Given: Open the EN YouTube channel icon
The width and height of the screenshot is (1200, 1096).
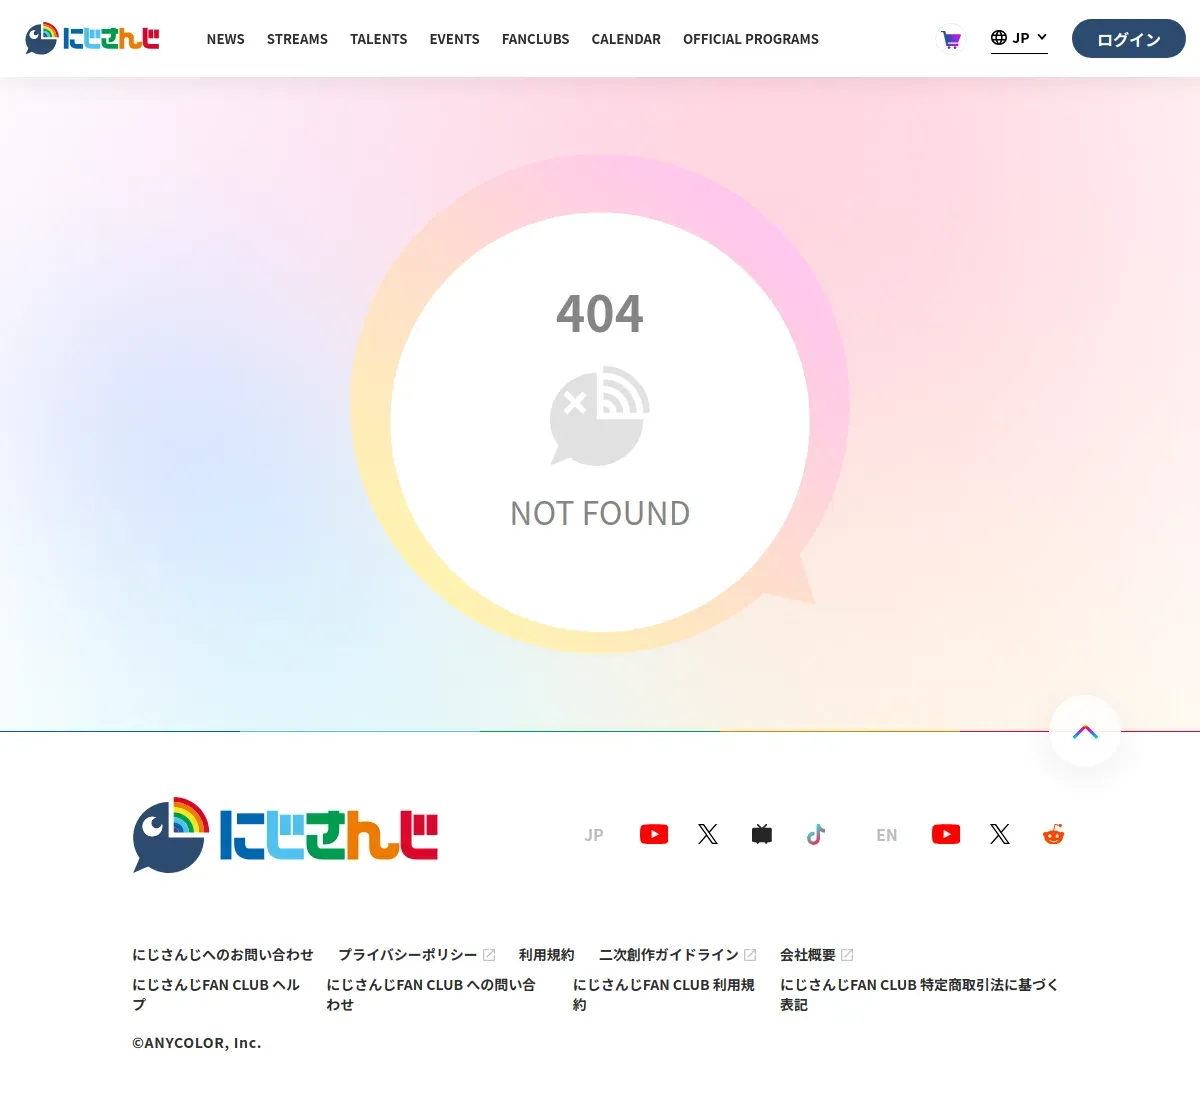Looking at the screenshot, I should (946, 834).
